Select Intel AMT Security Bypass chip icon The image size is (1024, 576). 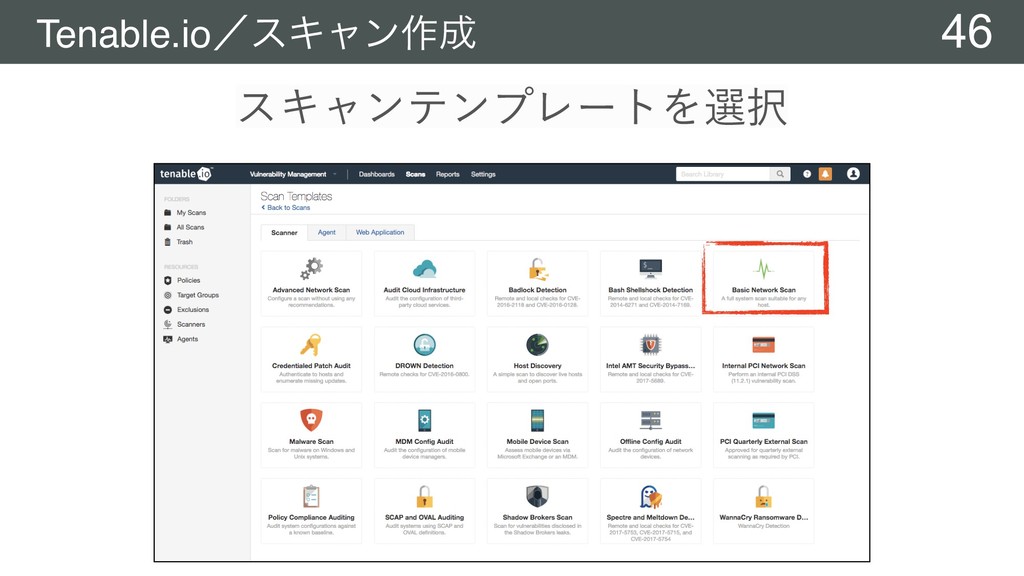[x=650, y=345]
